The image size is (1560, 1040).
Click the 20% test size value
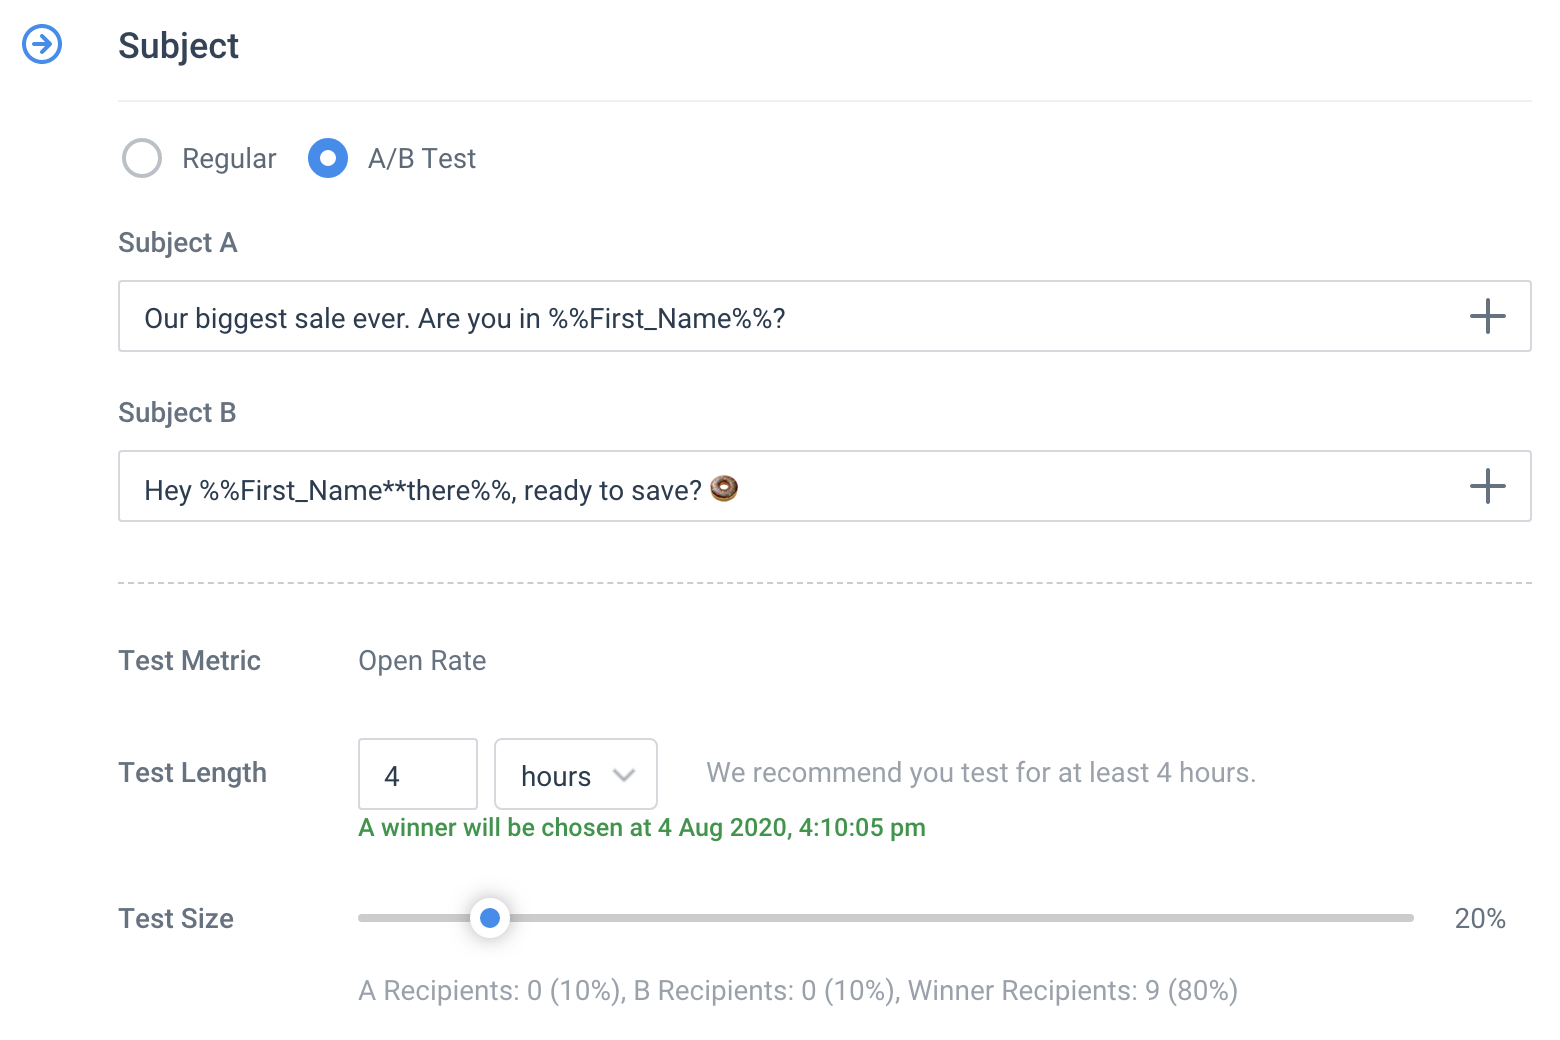pyautogui.click(x=1480, y=919)
